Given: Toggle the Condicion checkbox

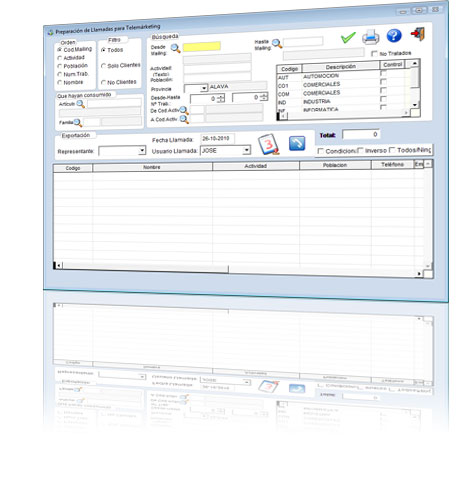Looking at the screenshot, I should pyautogui.click(x=320, y=151).
